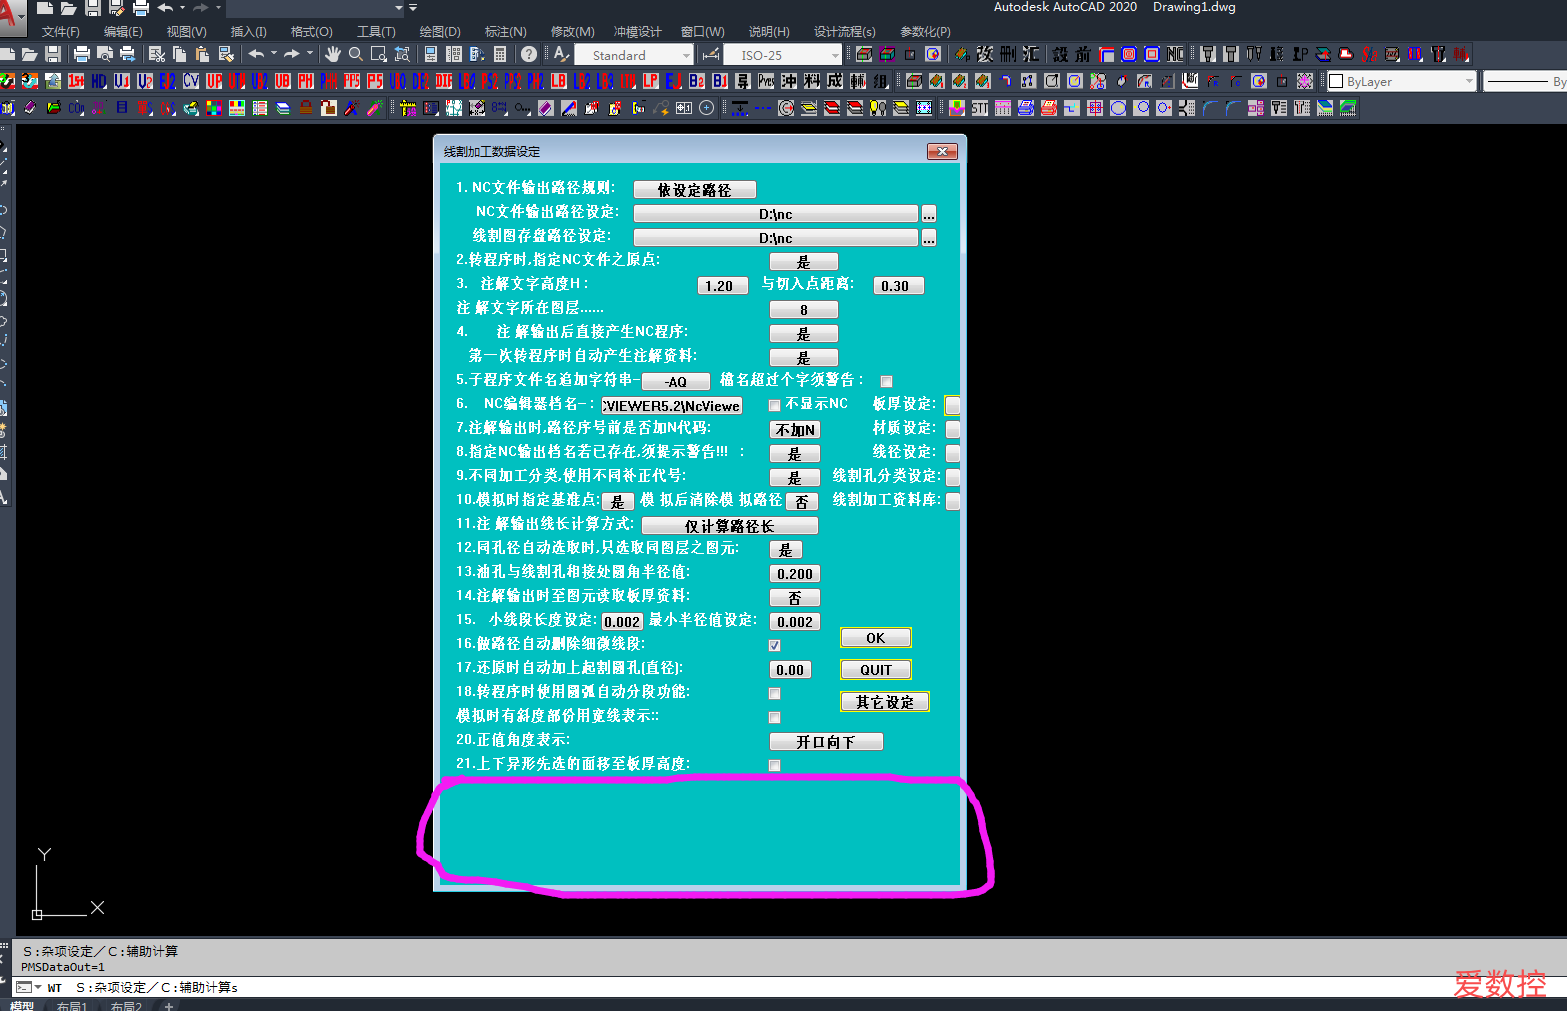Click the Help question mark icon
The image size is (1567, 1011).
(528, 55)
